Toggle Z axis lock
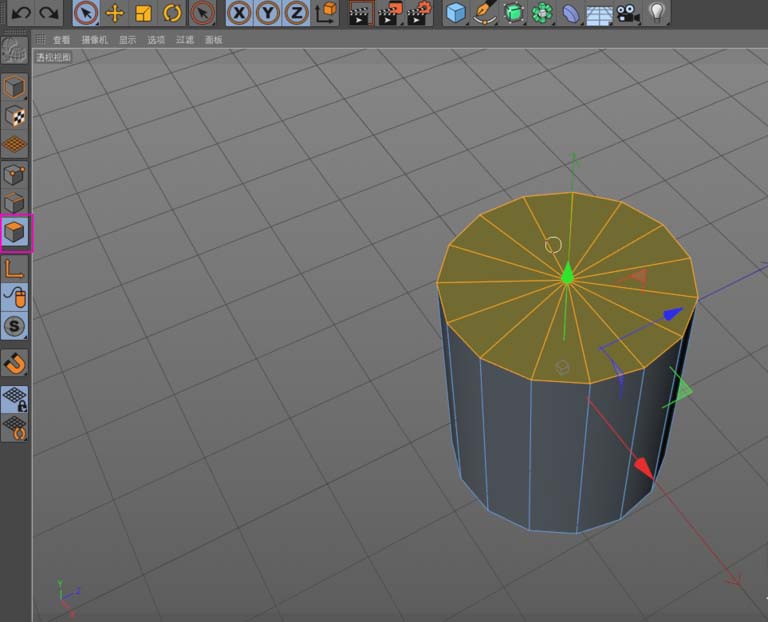Screen dimensions: 768x622 point(296,13)
